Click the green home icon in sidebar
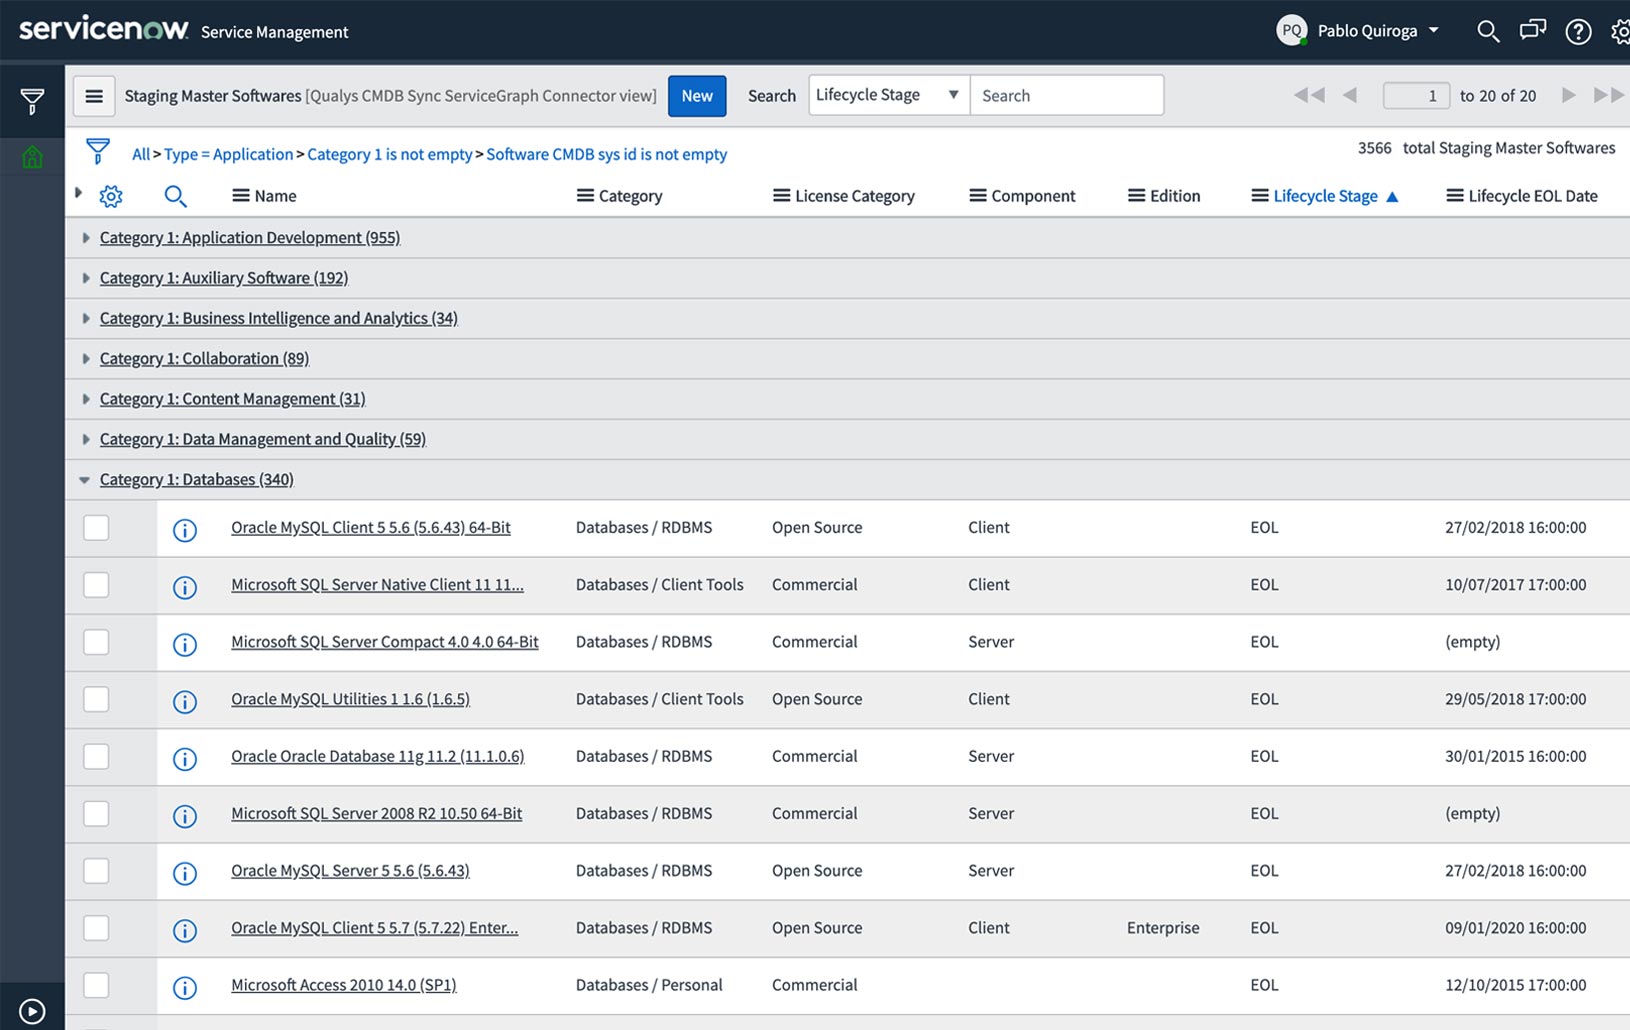Screen dimensions: 1630x1030 (x=32, y=157)
